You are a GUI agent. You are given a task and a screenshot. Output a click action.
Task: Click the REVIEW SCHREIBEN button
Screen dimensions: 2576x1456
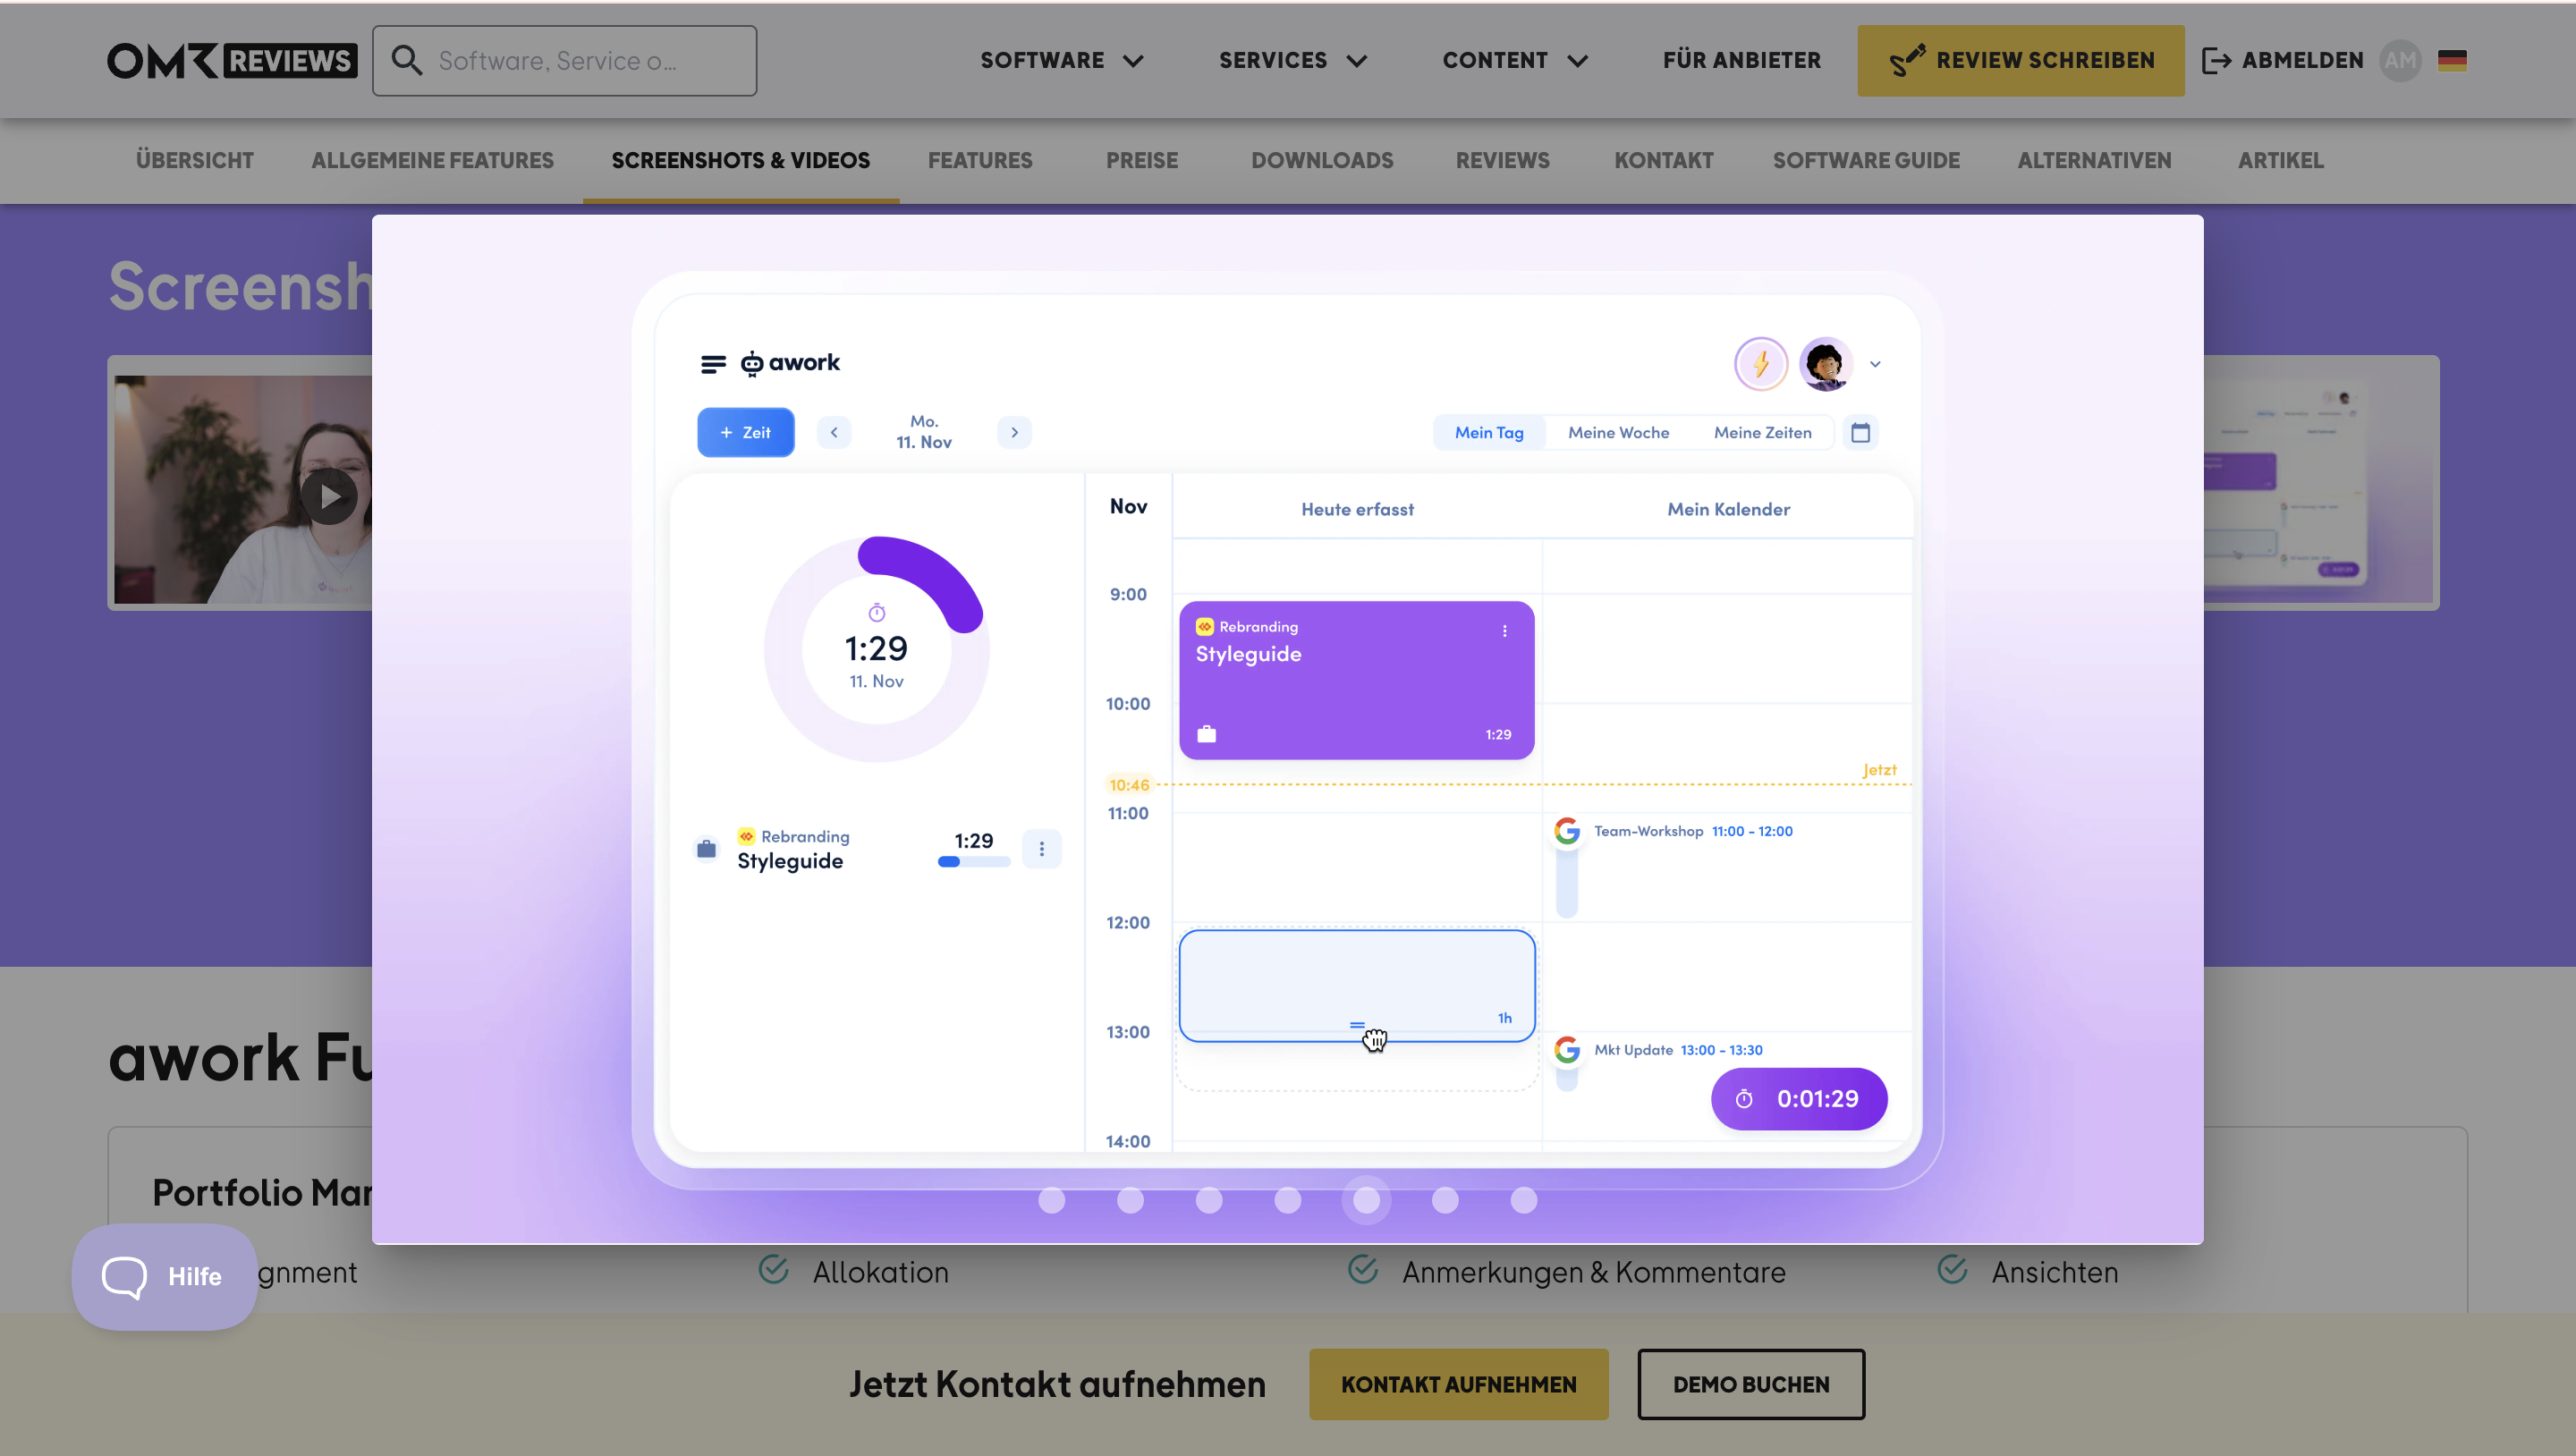pyautogui.click(x=2021, y=60)
